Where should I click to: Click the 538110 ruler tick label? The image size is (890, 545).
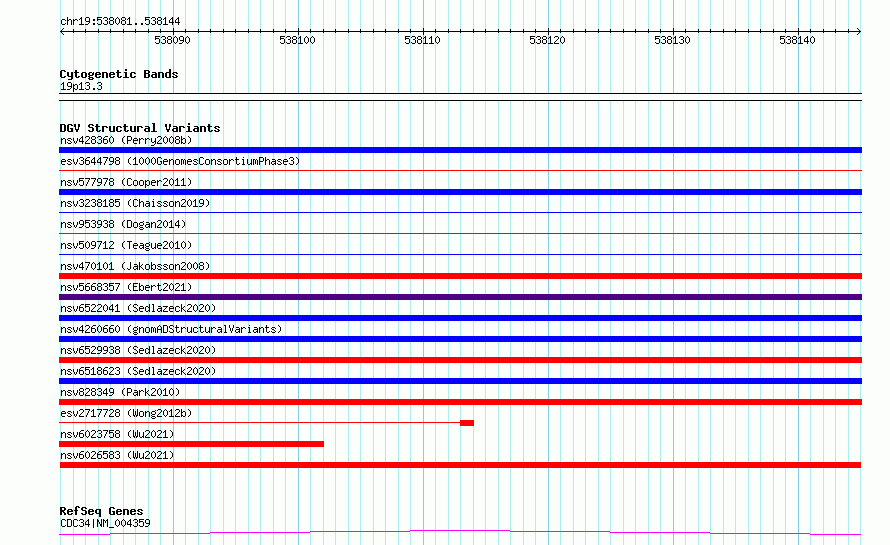tap(422, 40)
